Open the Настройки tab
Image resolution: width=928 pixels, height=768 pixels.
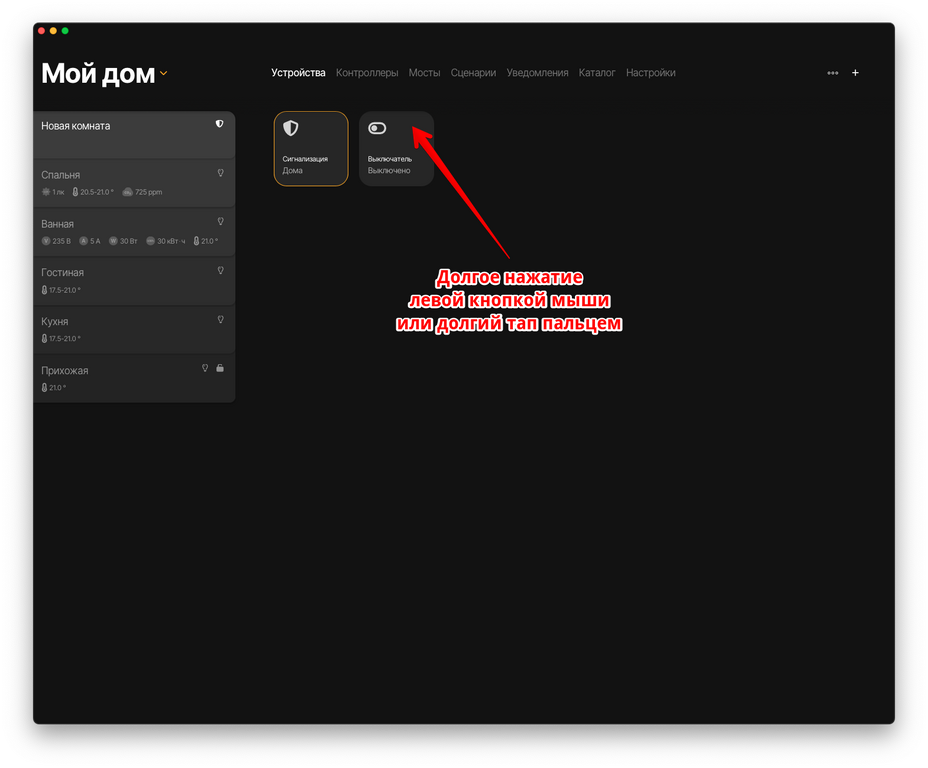click(x=651, y=73)
